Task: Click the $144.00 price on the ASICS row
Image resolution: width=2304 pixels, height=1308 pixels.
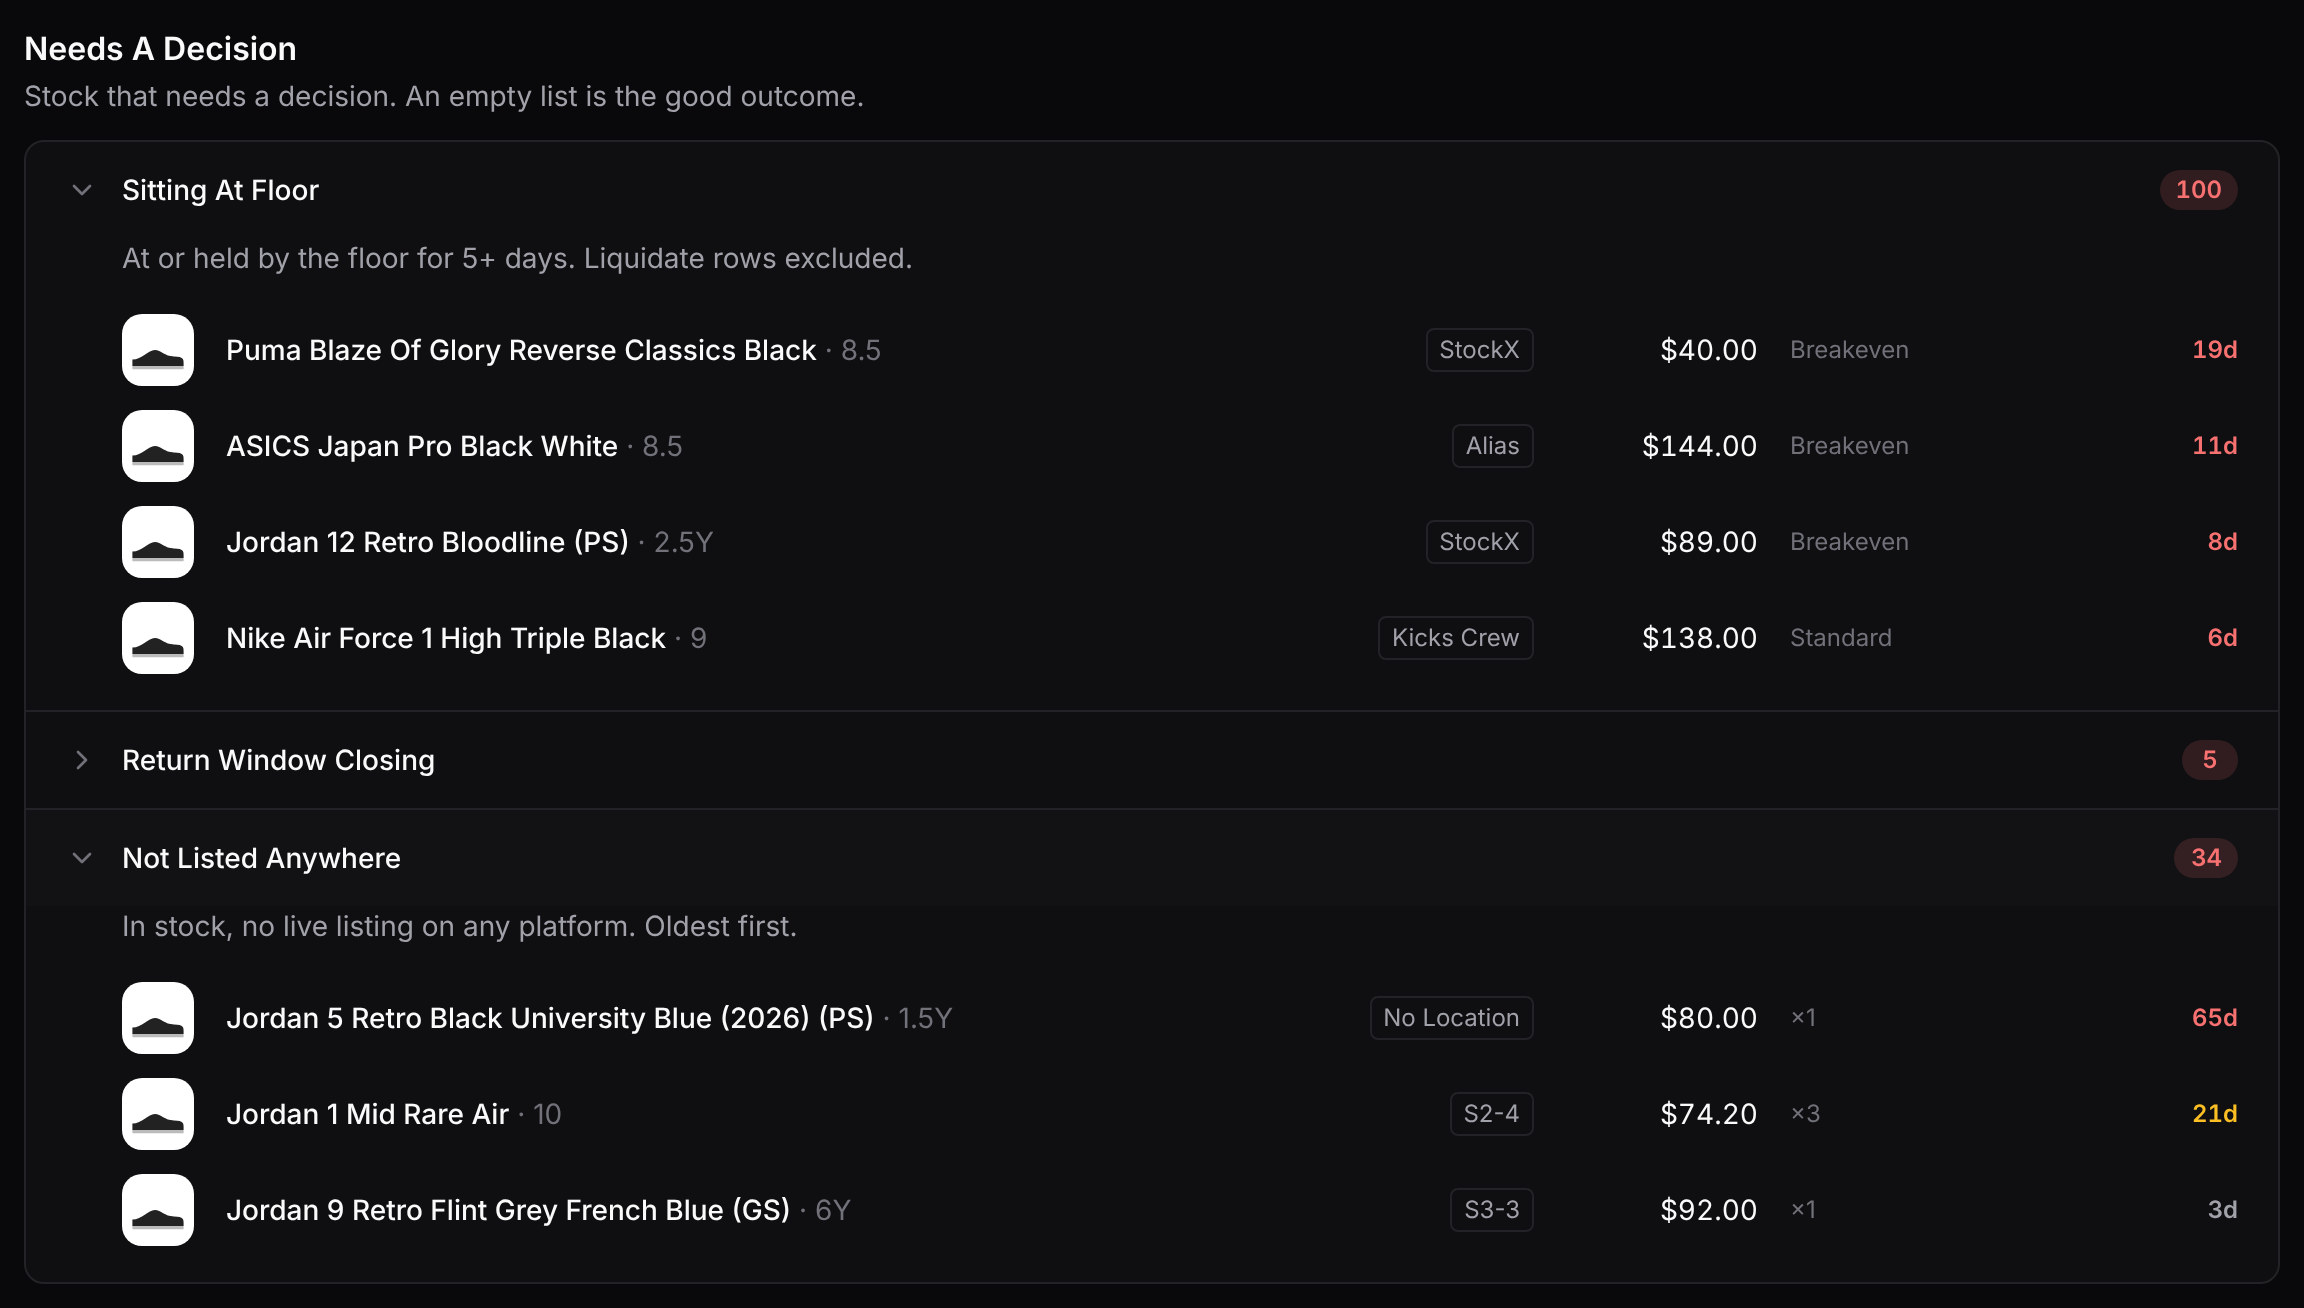Action: pos(1699,446)
